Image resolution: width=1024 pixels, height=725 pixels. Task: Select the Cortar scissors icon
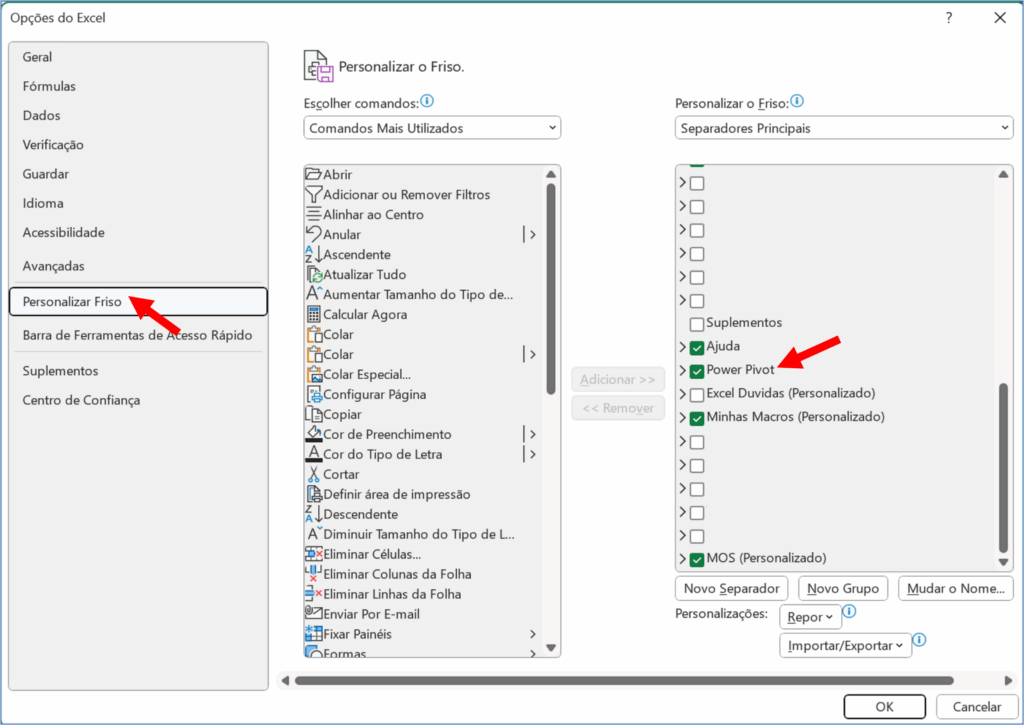tap(314, 474)
